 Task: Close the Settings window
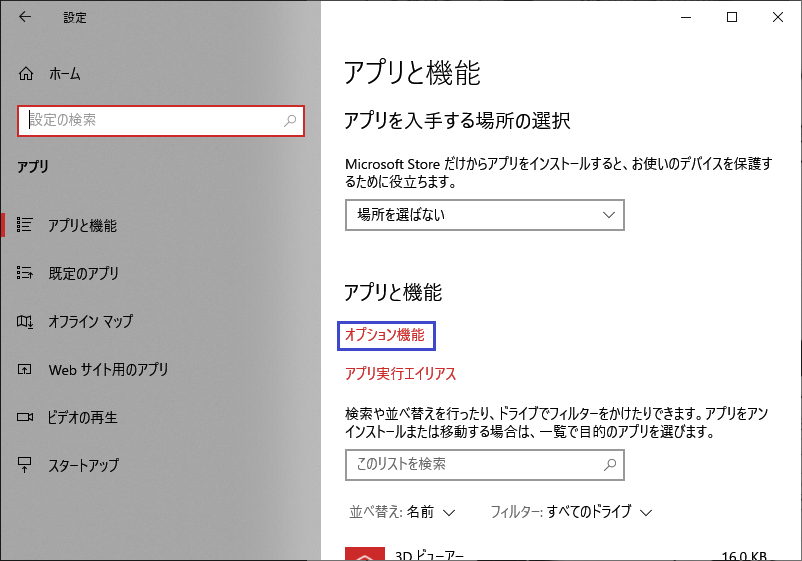tap(778, 17)
